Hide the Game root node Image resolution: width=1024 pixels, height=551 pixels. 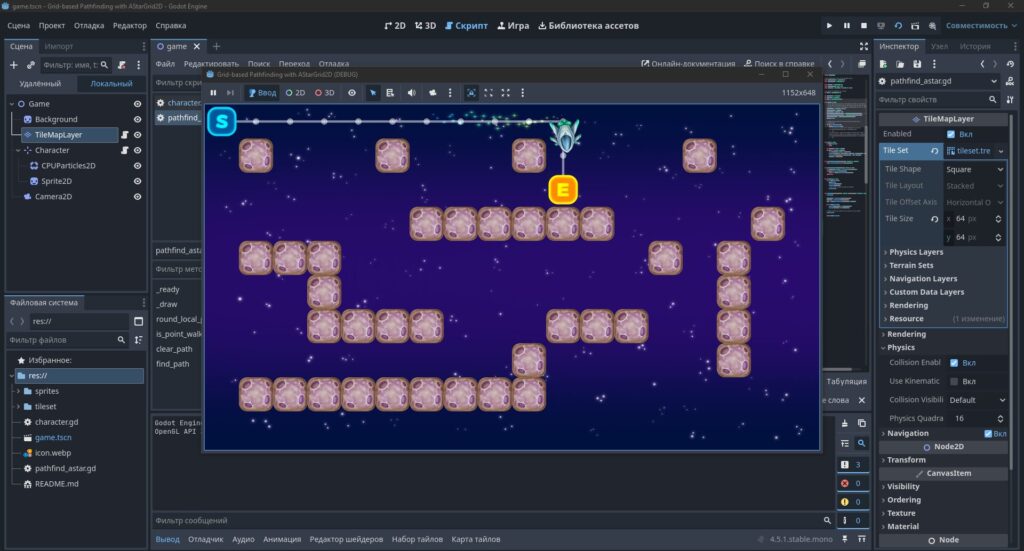point(137,104)
